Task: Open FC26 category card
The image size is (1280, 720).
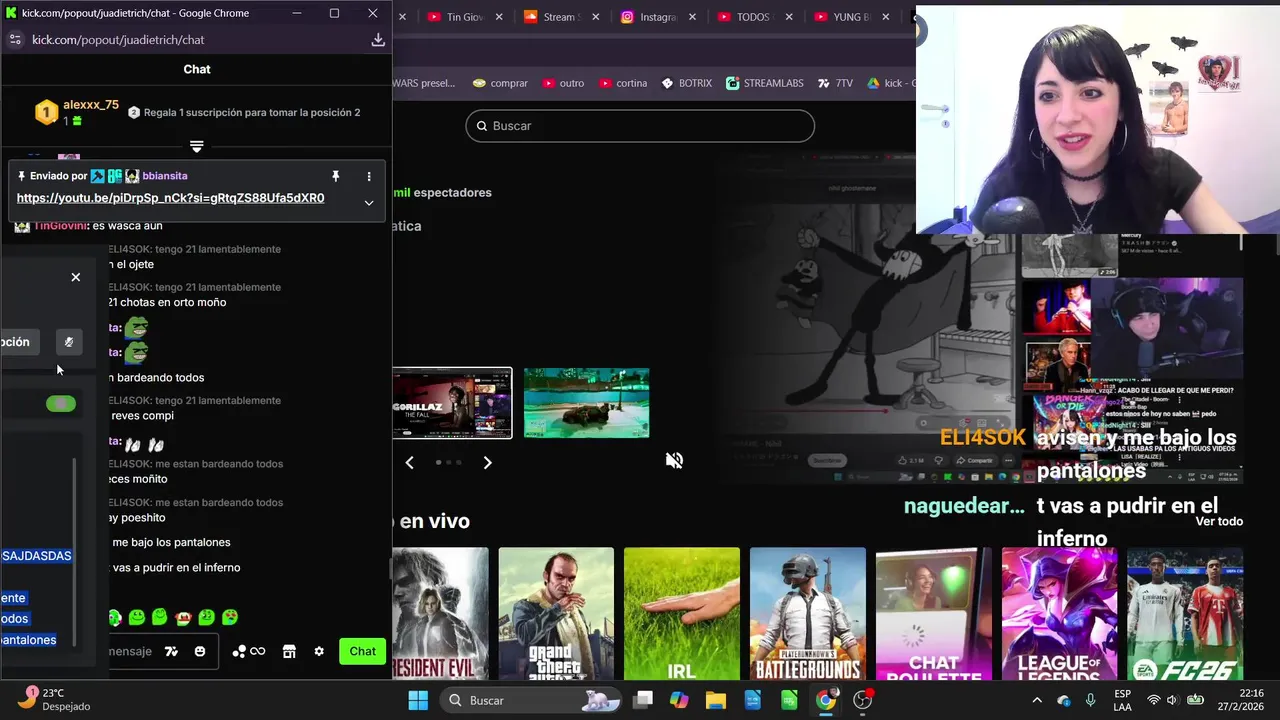Action: (1185, 613)
